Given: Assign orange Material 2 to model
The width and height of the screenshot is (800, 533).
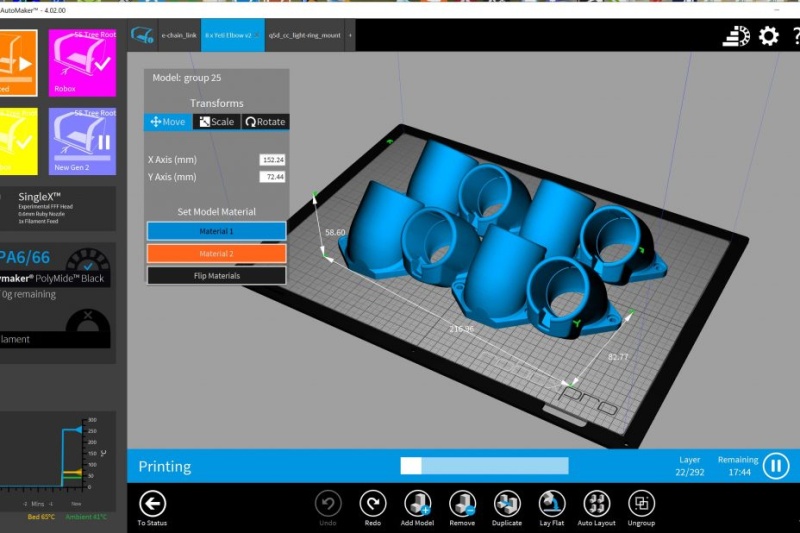Looking at the screenshot, I should (216, 254).
